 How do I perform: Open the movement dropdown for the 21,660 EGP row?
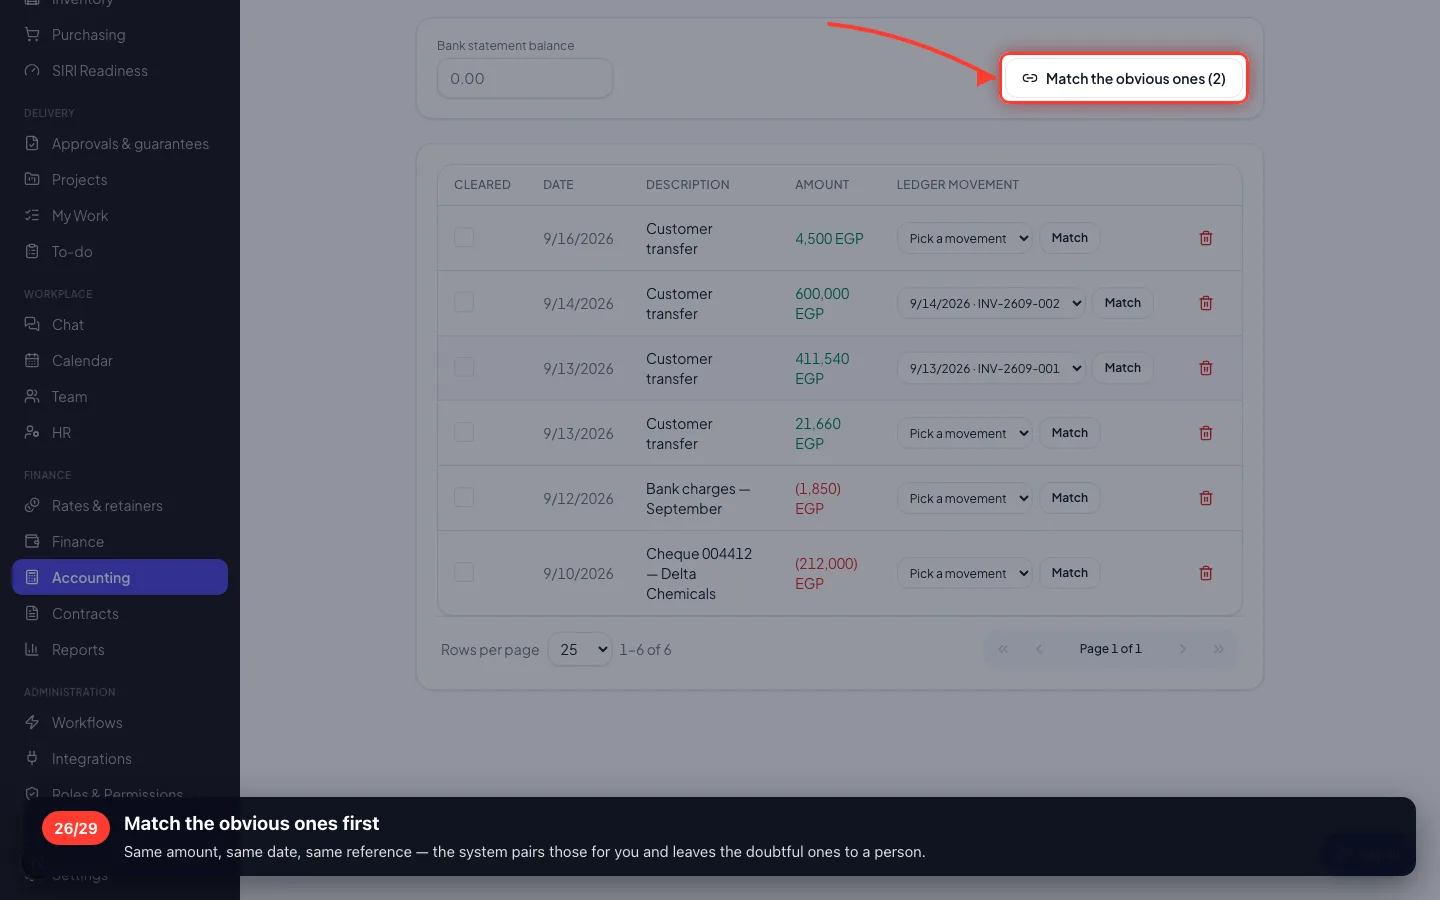pos(964,433)
